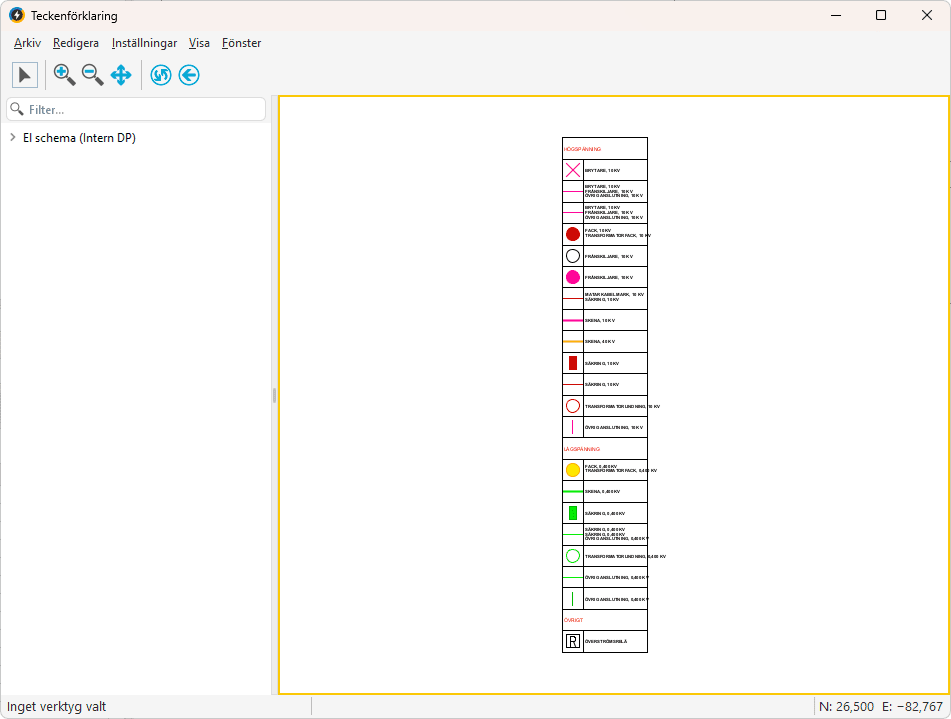Activate the pan move tool
951x719 pixels.
(121, 75)
